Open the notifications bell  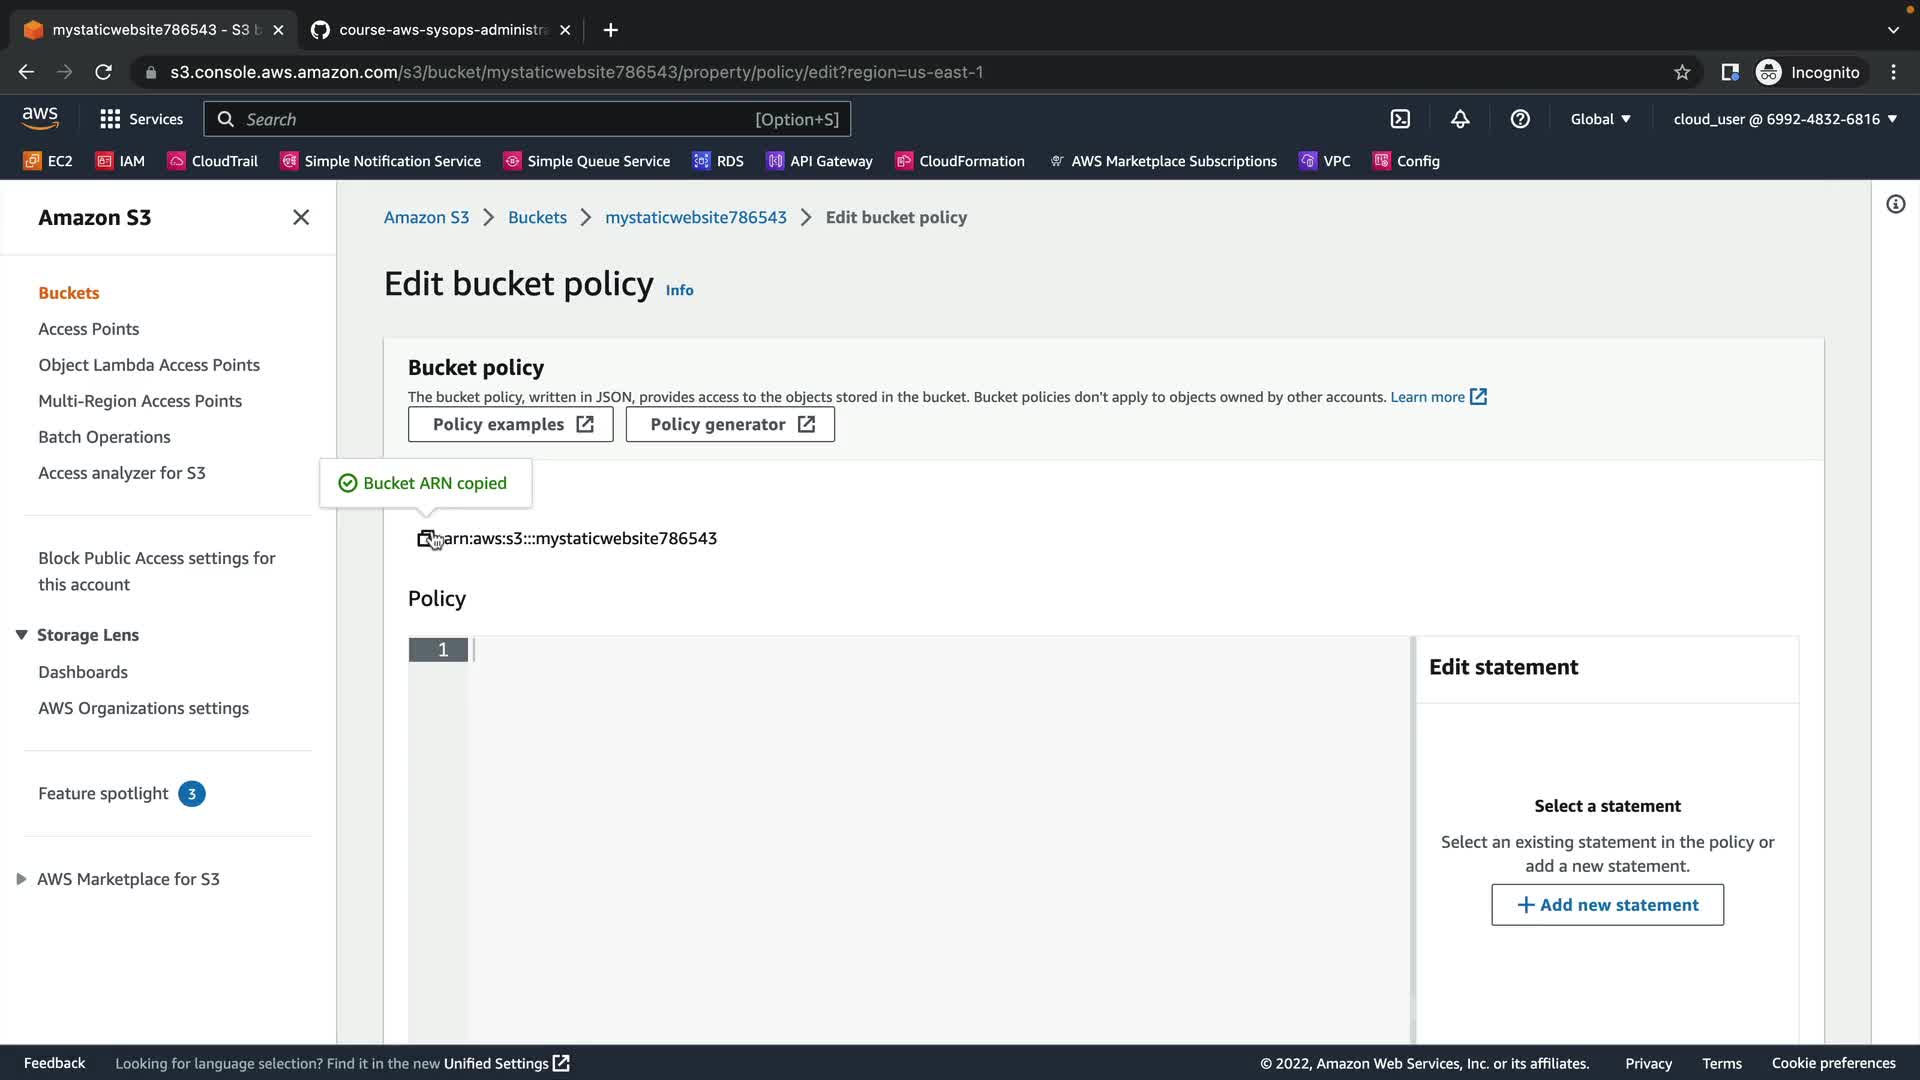tap(1460, 119)
